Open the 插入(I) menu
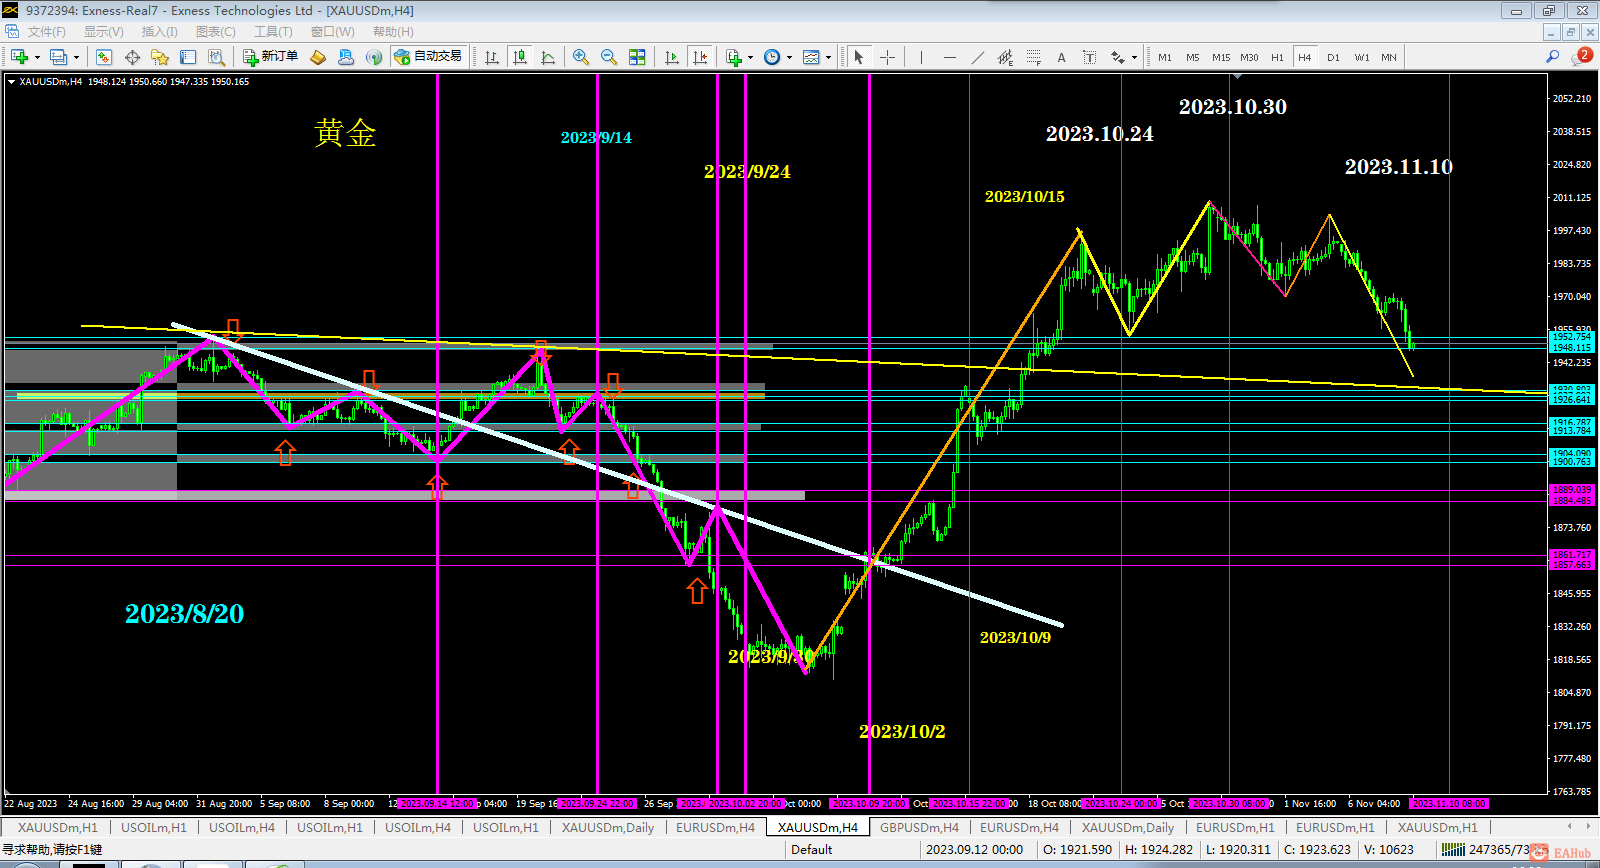This screenshot has height=868, width=1600. (159, 32)
